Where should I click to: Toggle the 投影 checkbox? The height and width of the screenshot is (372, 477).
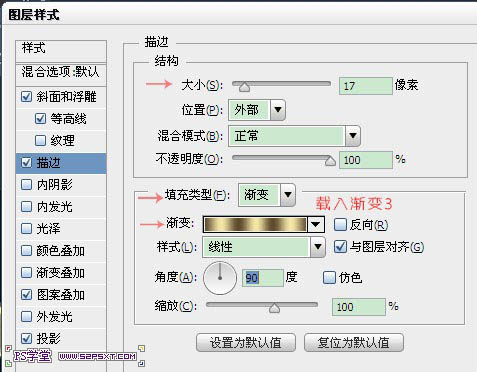click(x=26, y=338)
